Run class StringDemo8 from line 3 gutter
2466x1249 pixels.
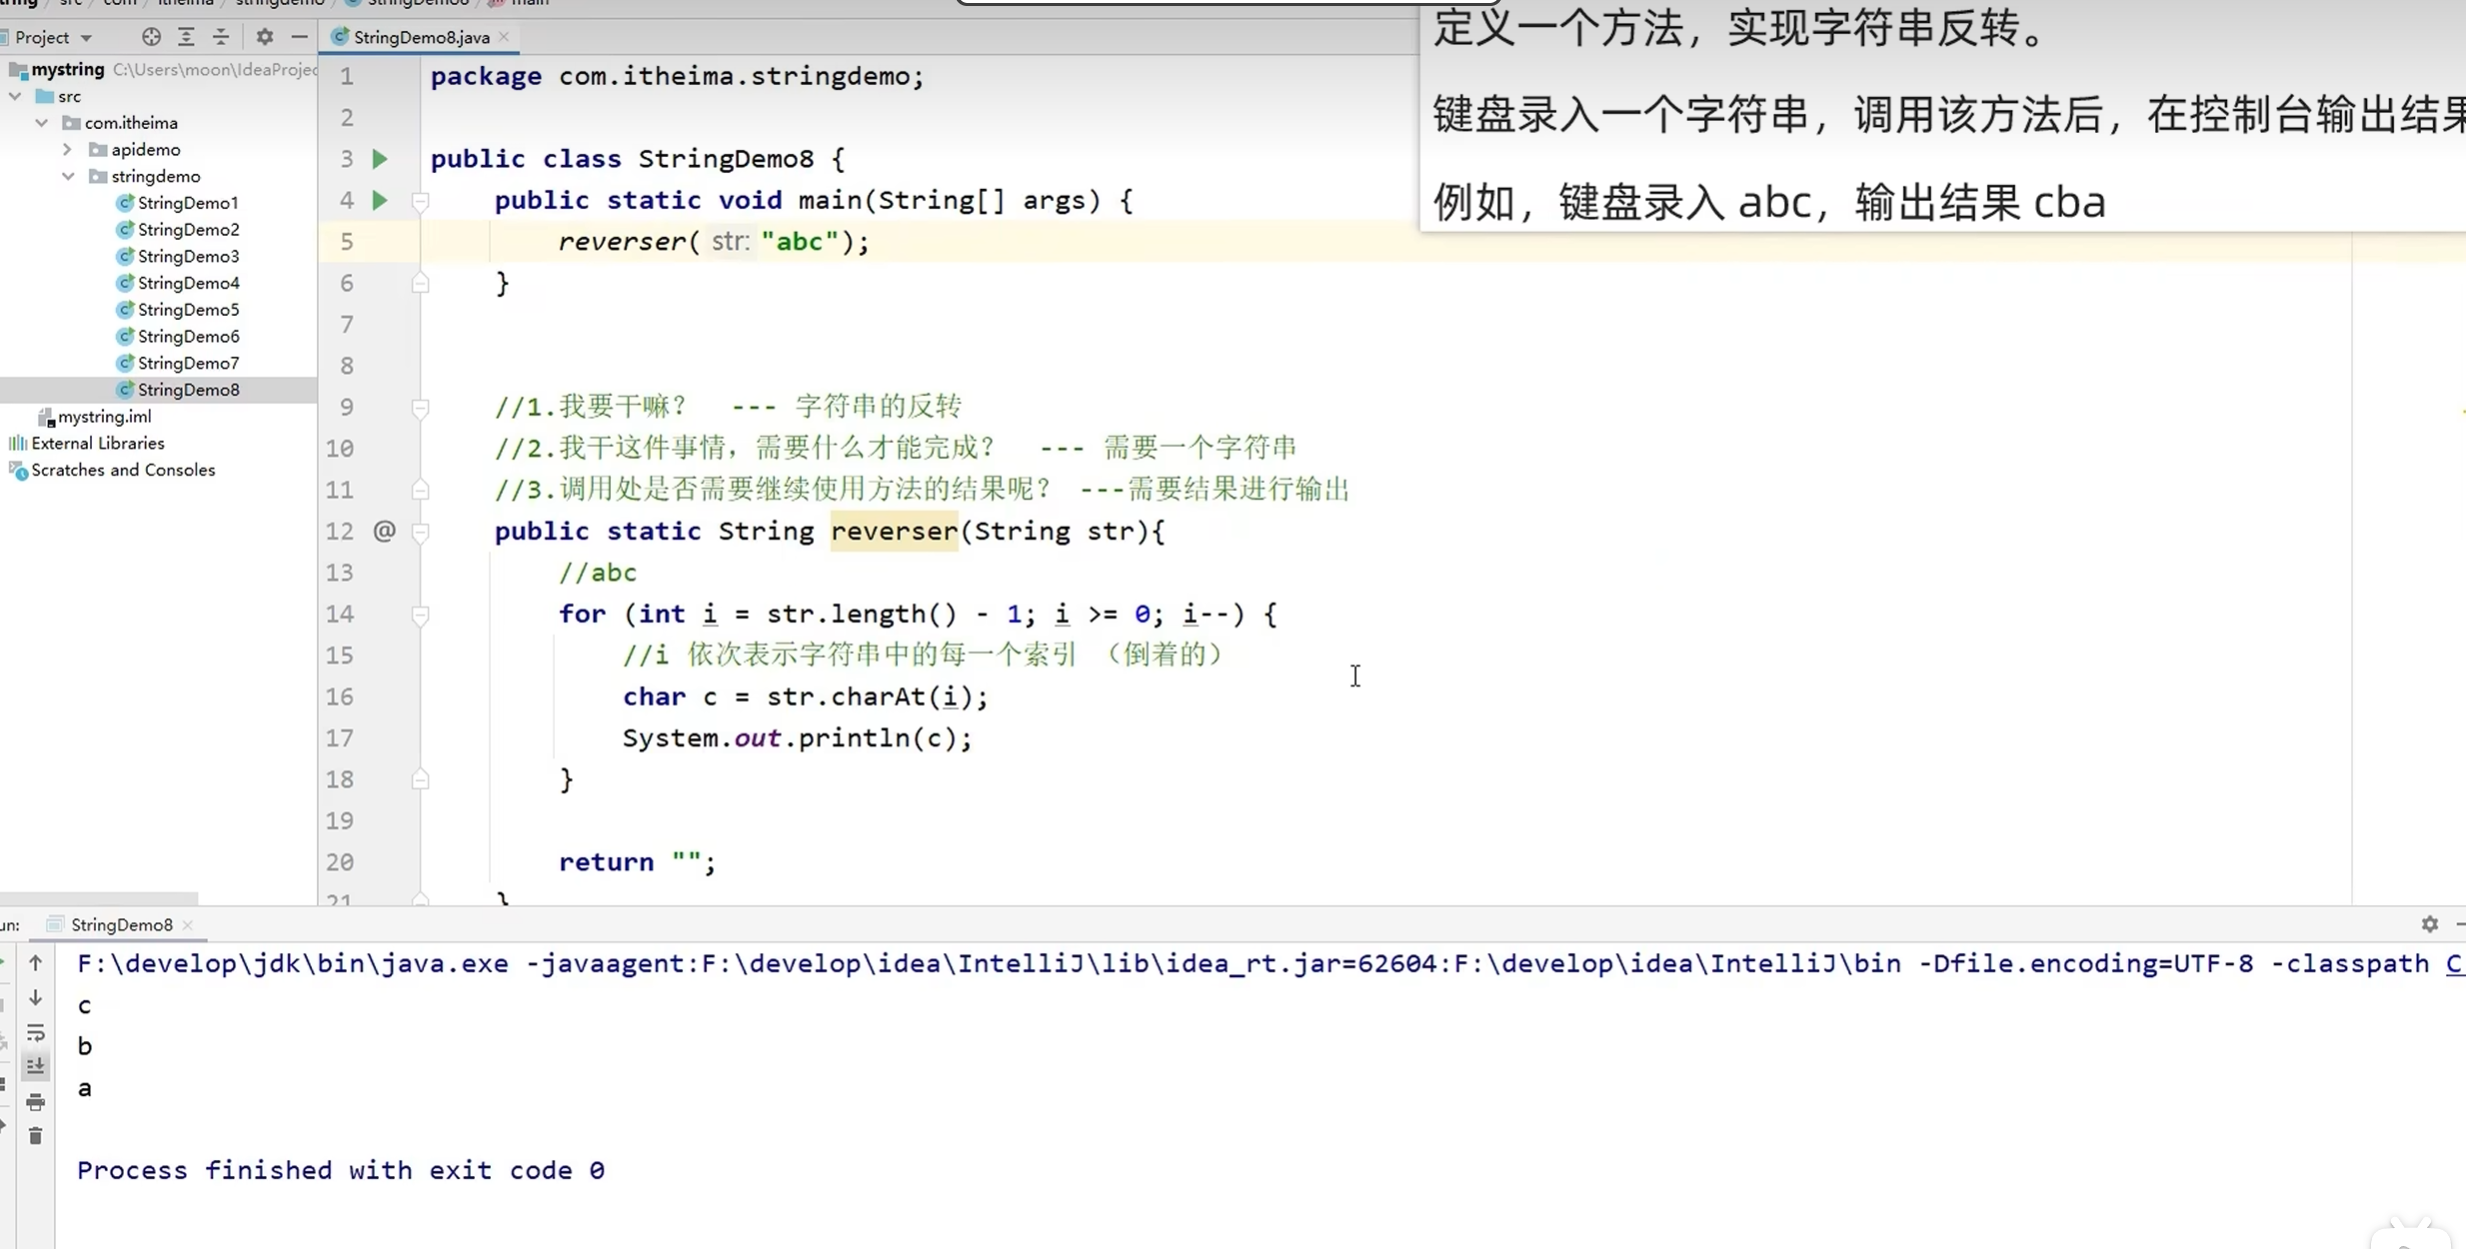[380, 159]
